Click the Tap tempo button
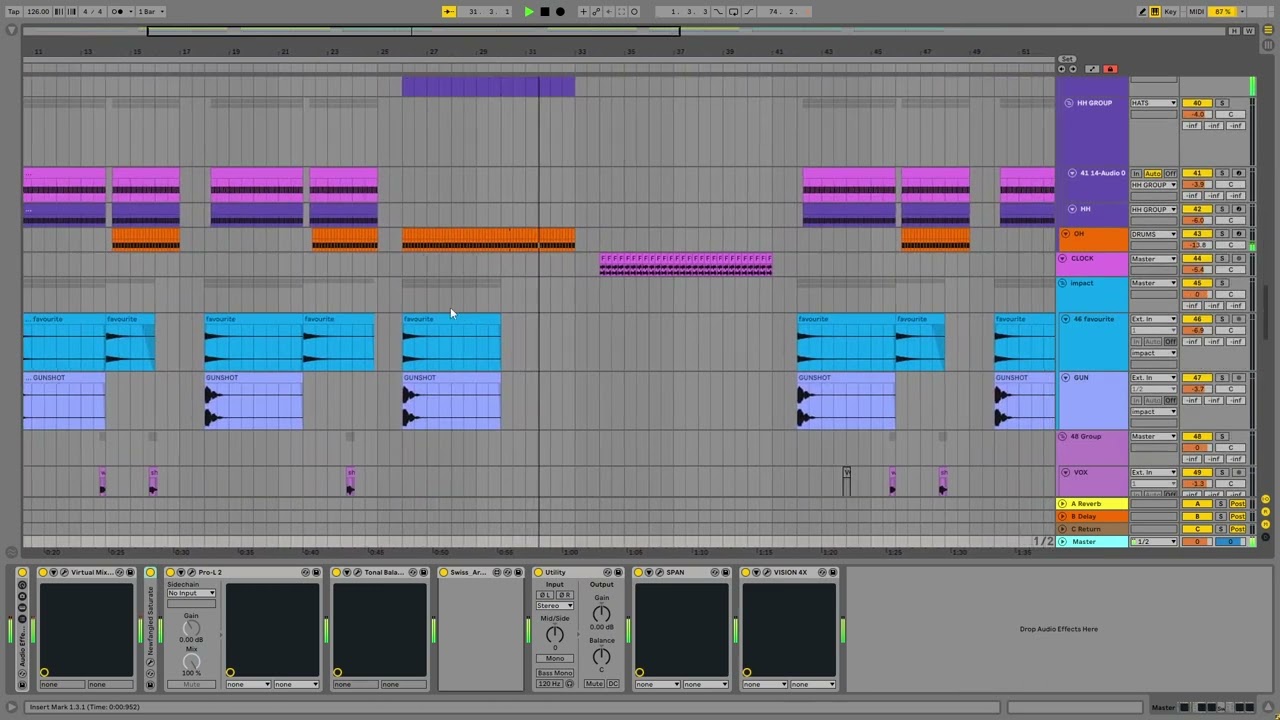The width and height of the screenshot is (1280, 720). click(14, 11)
